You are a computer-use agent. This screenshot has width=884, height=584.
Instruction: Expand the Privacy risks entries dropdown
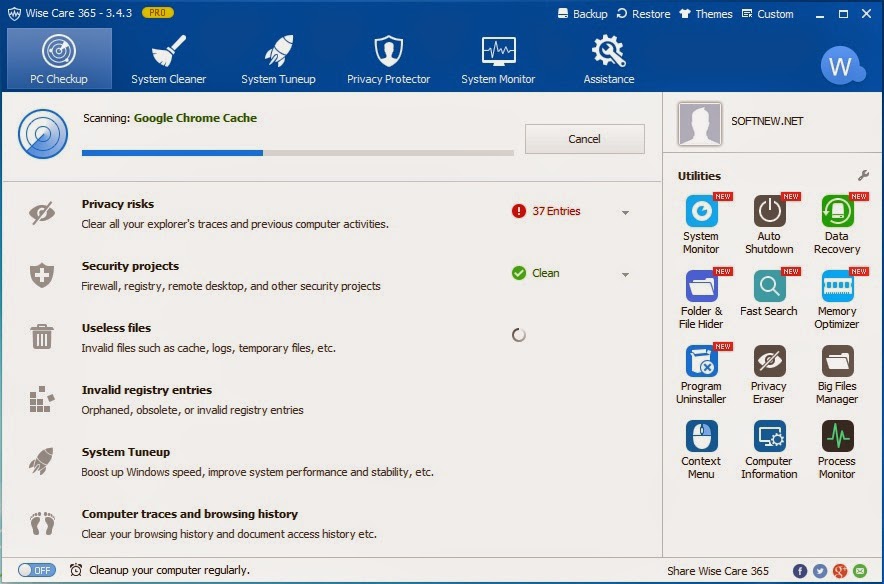pos(625,213)
